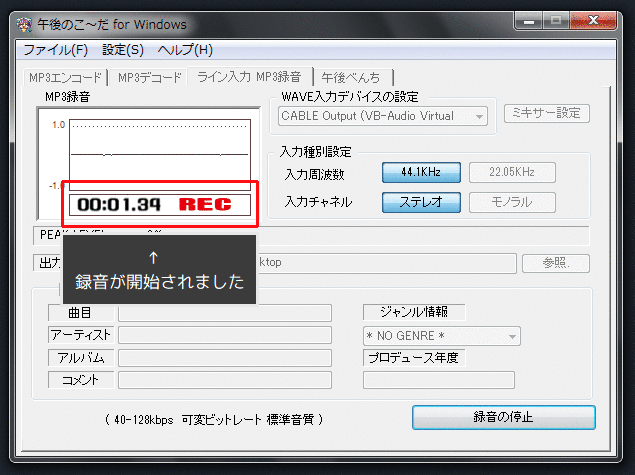Image resolution: width=635 pixels, height=475 pixels.
Task: Click the ミキサー設定 button
Action: tap(546, 114)
